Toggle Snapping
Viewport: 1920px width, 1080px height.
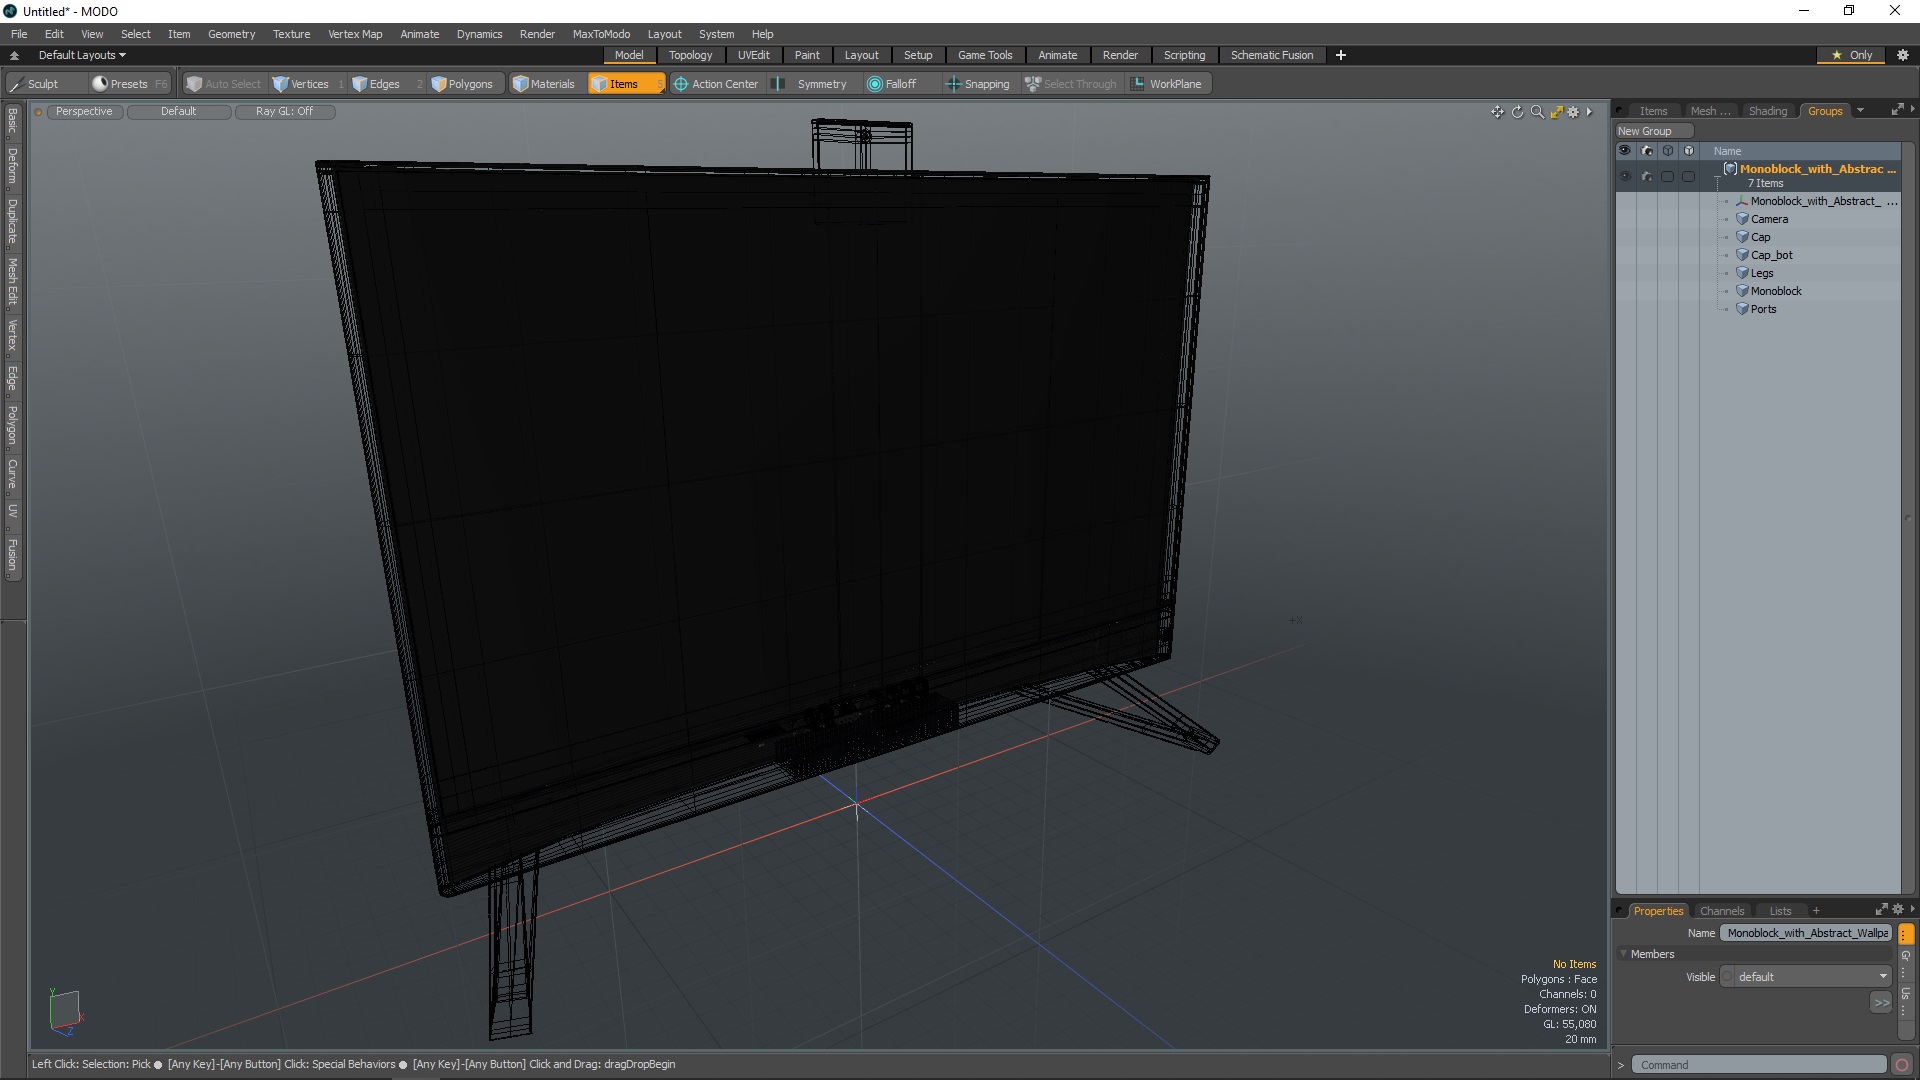tap(978, 84)
